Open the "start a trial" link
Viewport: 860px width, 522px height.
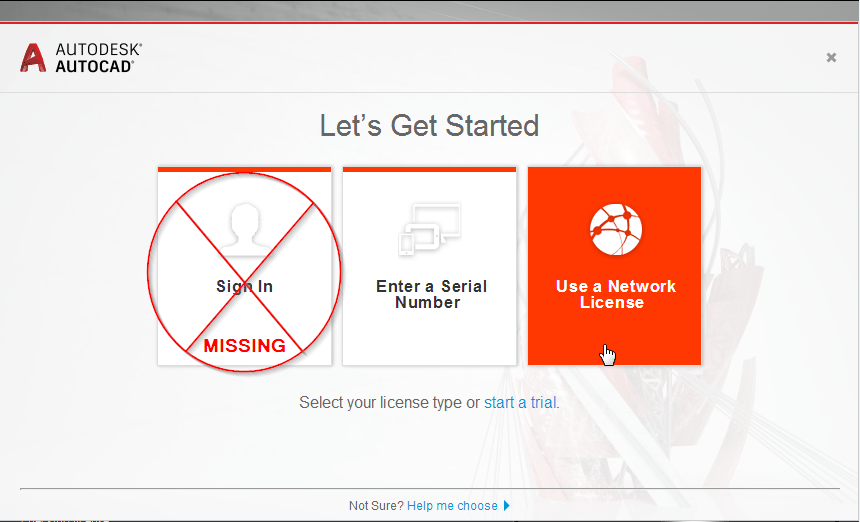tap(520, 402)
